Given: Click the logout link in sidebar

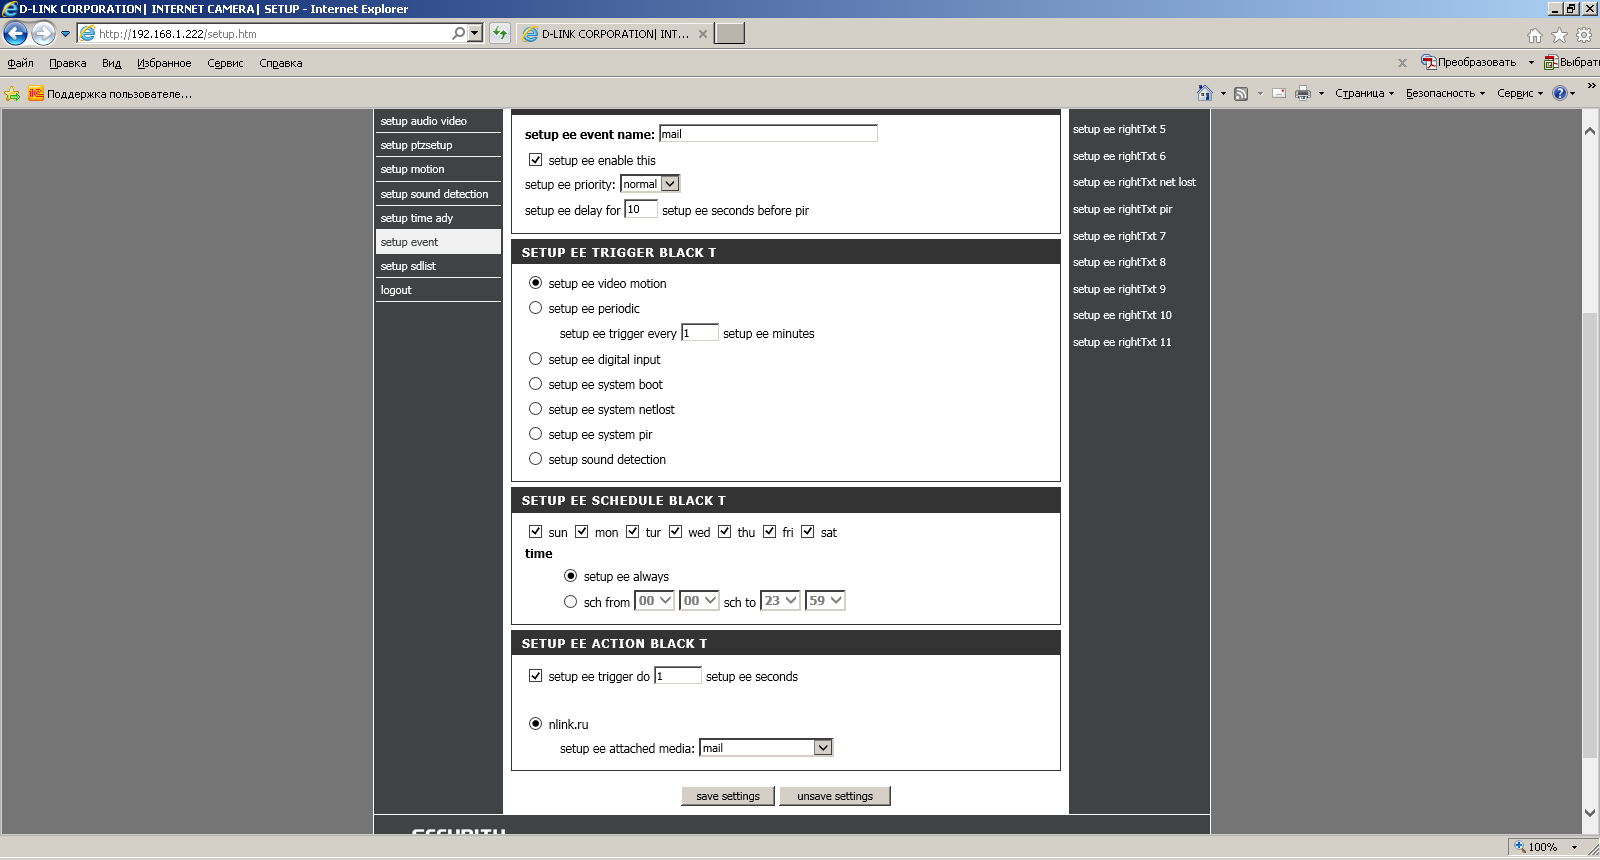Looking at the screenshot, I should tap(396, 290).
